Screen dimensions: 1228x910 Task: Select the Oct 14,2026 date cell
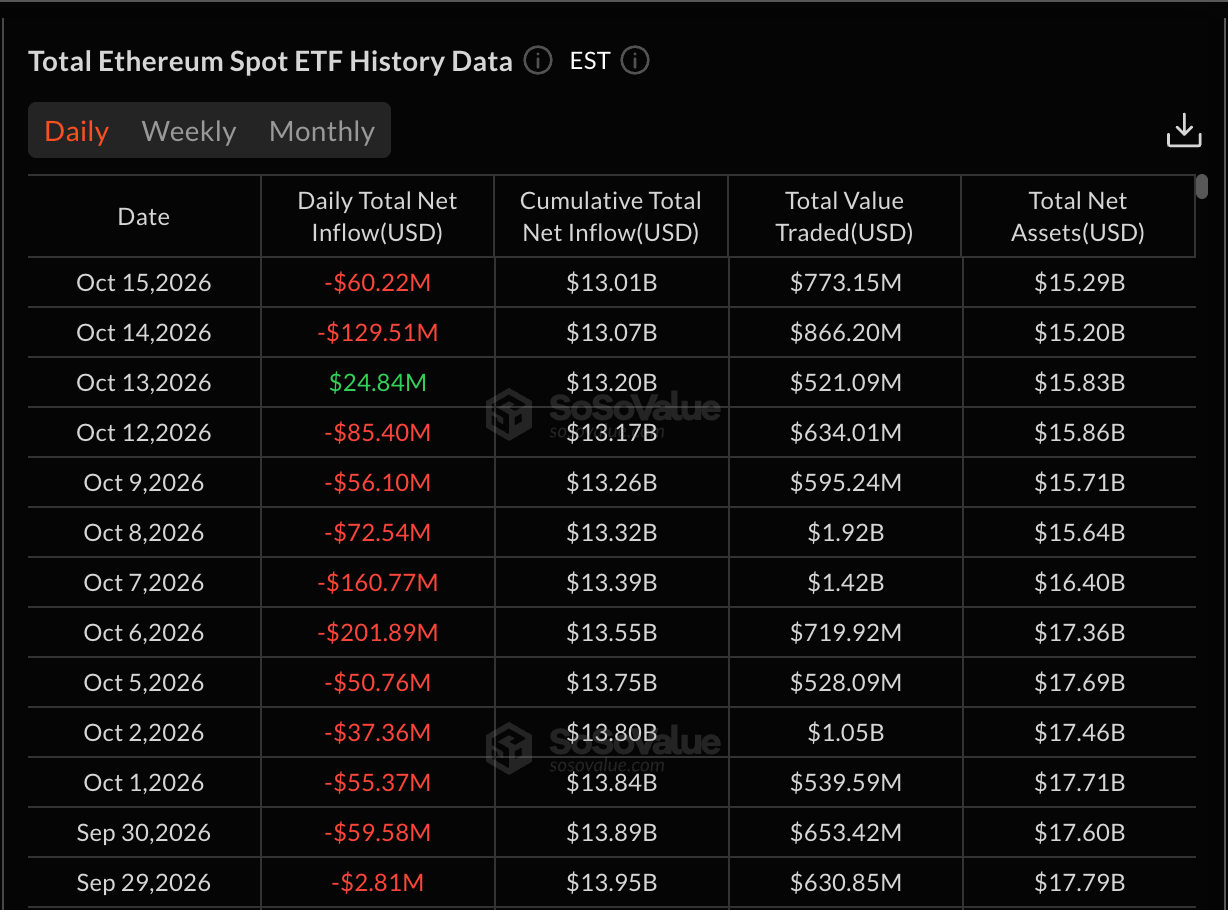coord(144,333)
